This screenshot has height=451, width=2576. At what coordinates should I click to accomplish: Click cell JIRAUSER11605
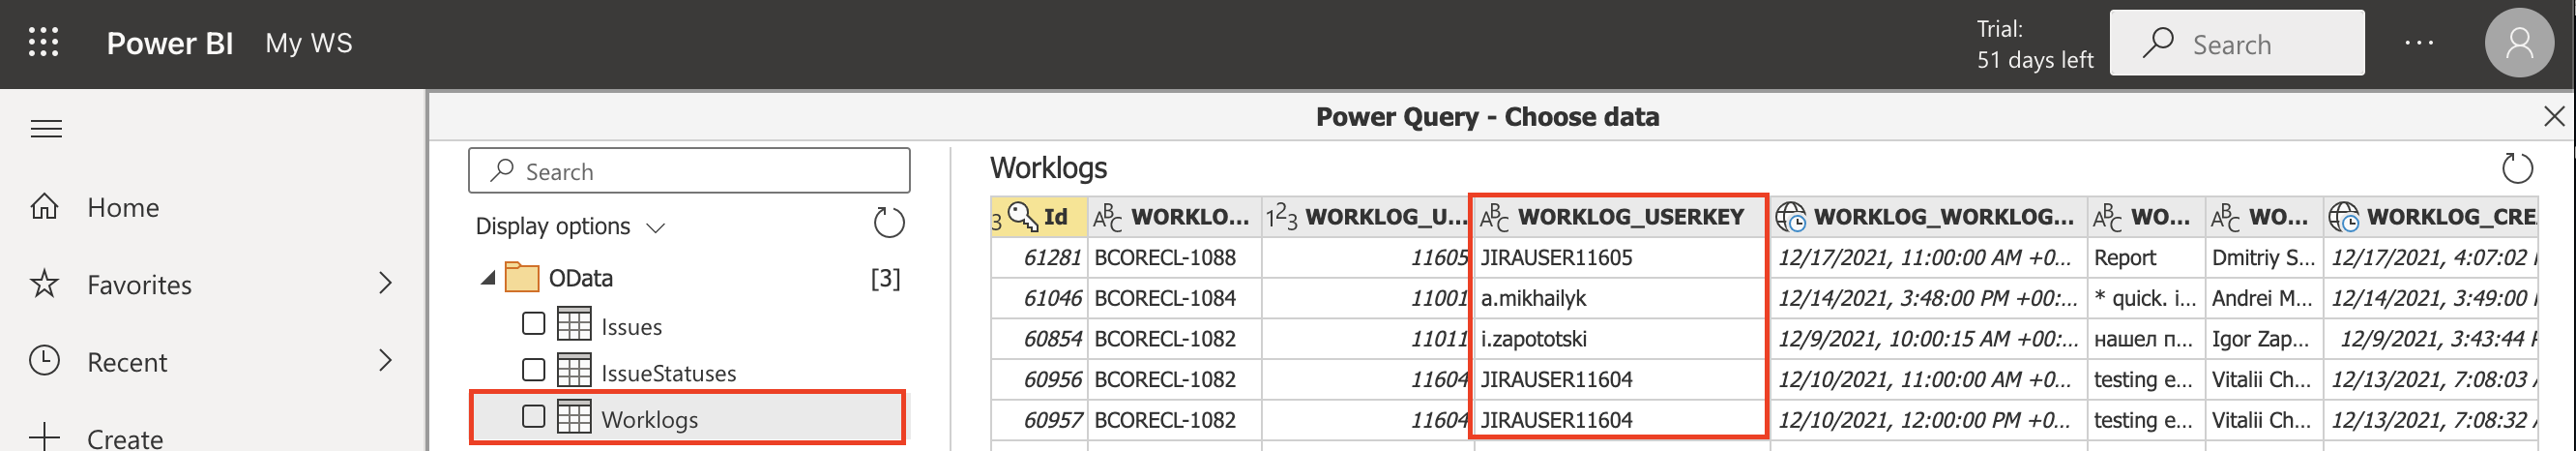point(1620,258)
